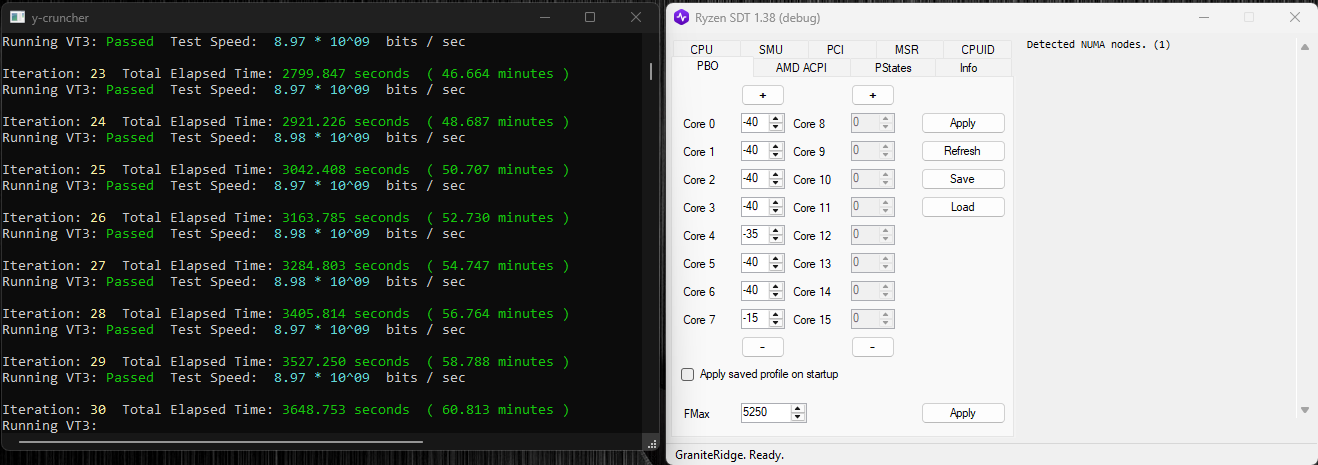
Task: Increase Core 6 offset with up spinner arrow
Action: [776, 287]
